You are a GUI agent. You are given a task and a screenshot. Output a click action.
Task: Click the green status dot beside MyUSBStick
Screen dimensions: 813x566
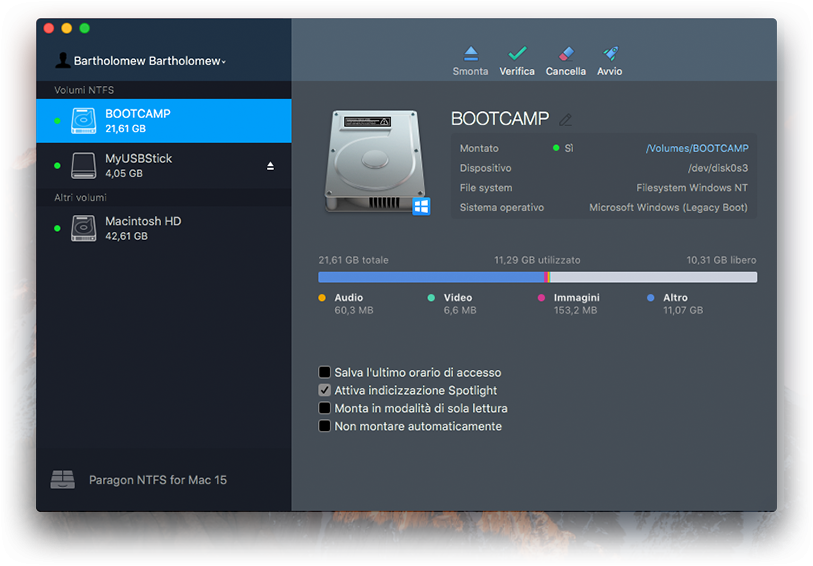(57, 166)
